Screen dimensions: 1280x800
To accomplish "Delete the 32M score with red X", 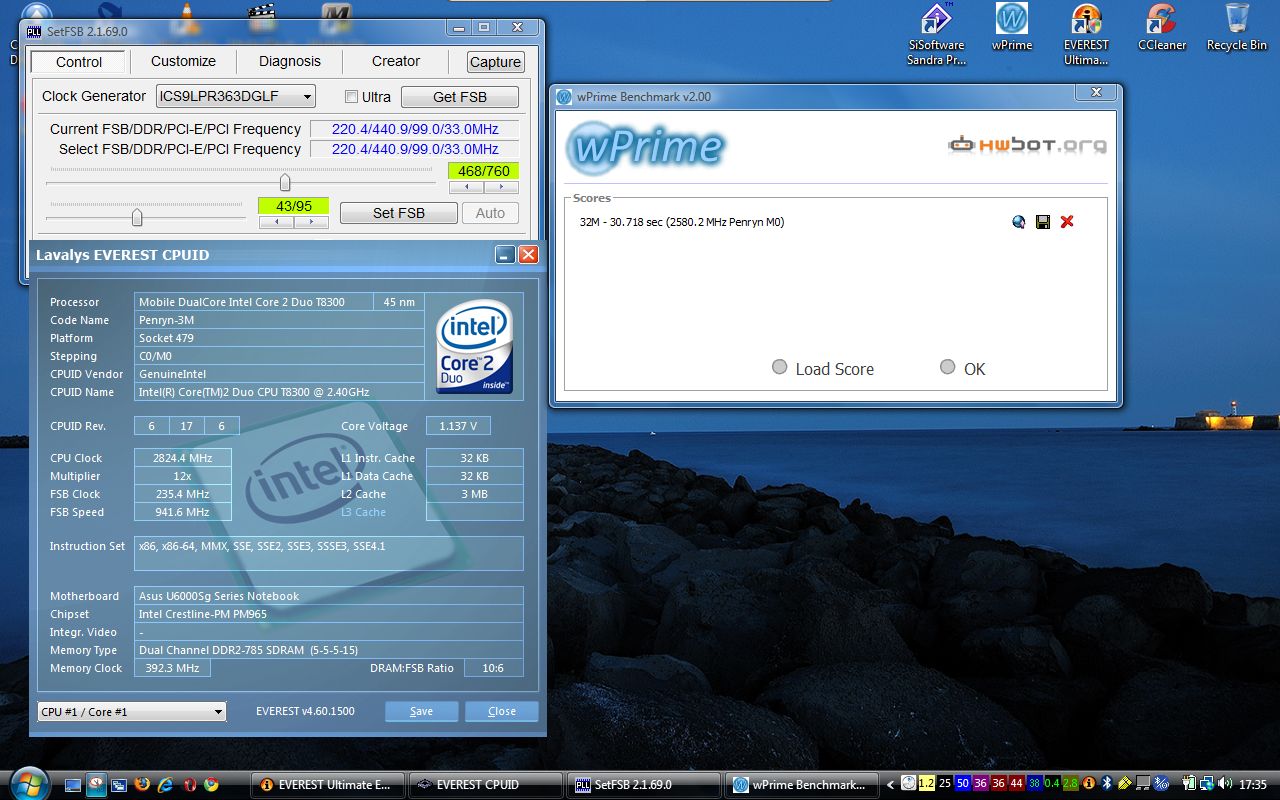I will (x=1067, y=222).
